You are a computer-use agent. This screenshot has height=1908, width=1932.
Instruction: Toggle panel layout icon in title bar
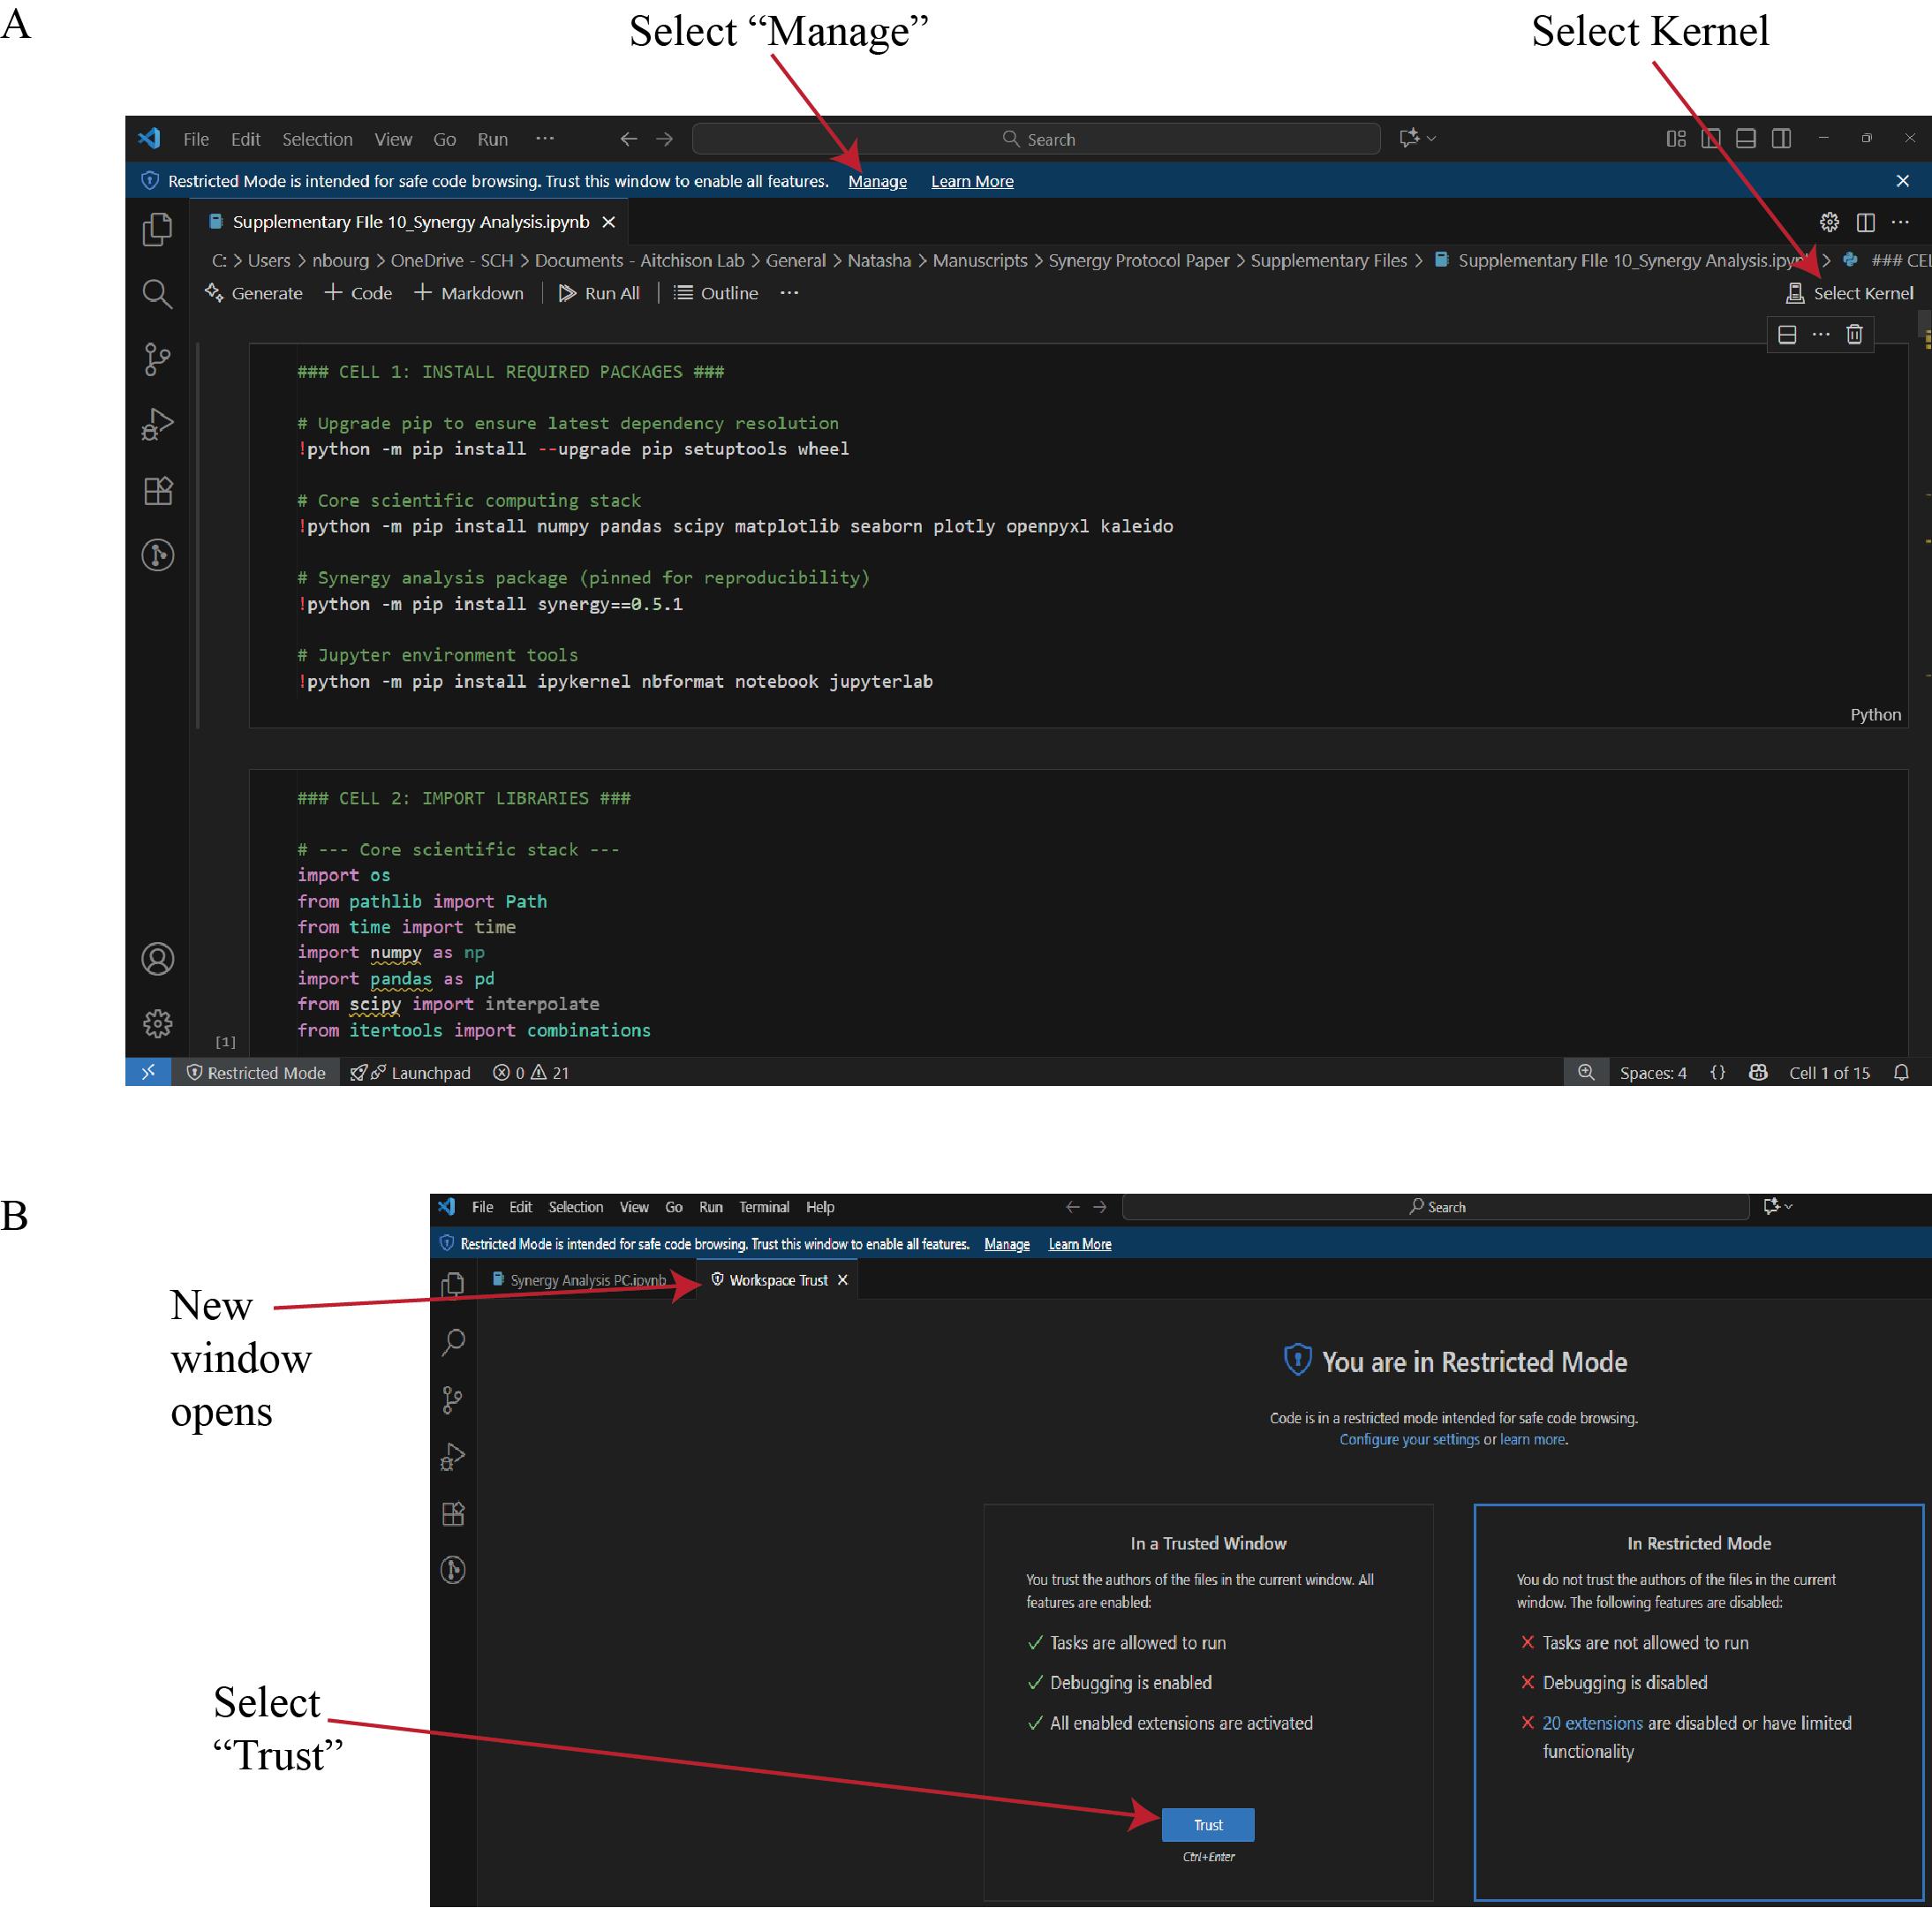(1745, 139)
